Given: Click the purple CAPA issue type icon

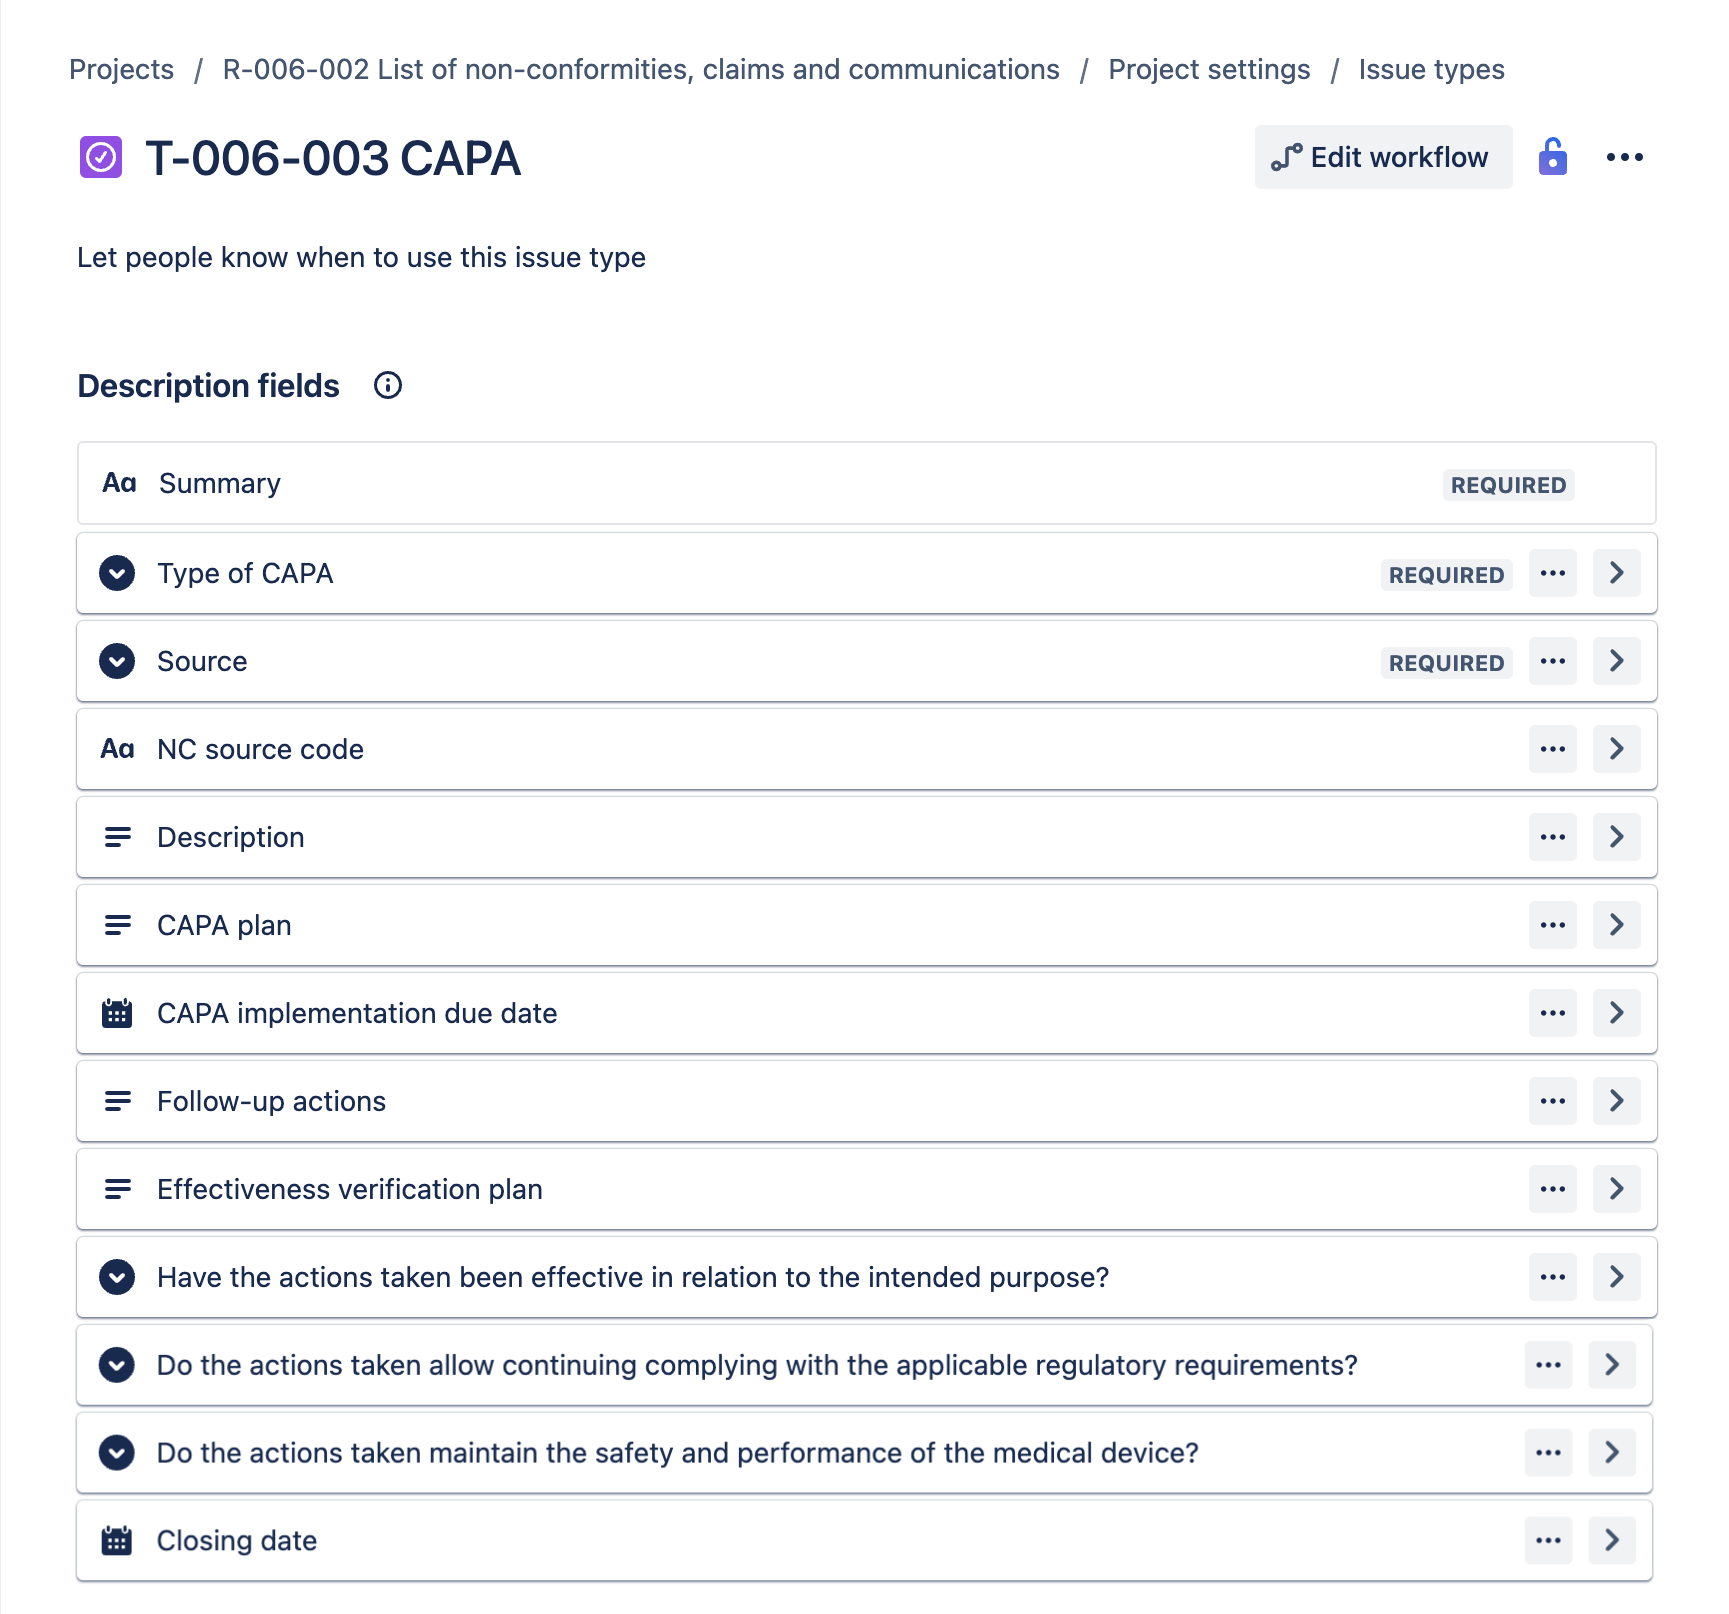Looking at the screenshot, I should click(101, 157).
